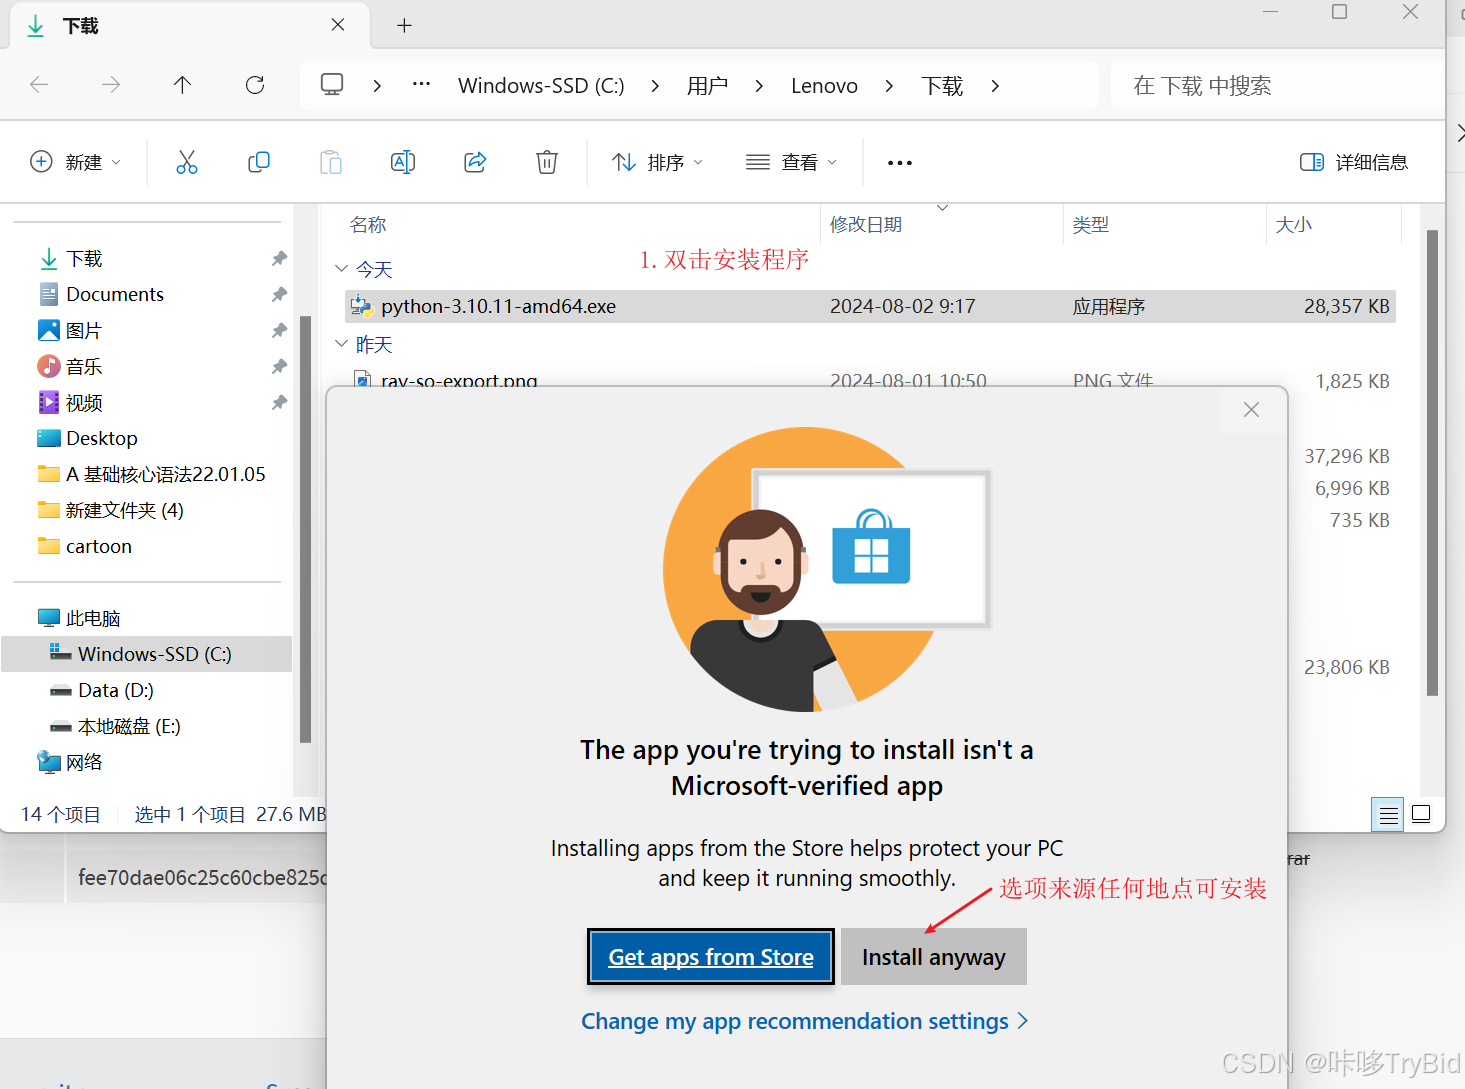This screenshot has width=1465, height=1089.
Task: Click Install anyway button
Action: pos(934,957)
